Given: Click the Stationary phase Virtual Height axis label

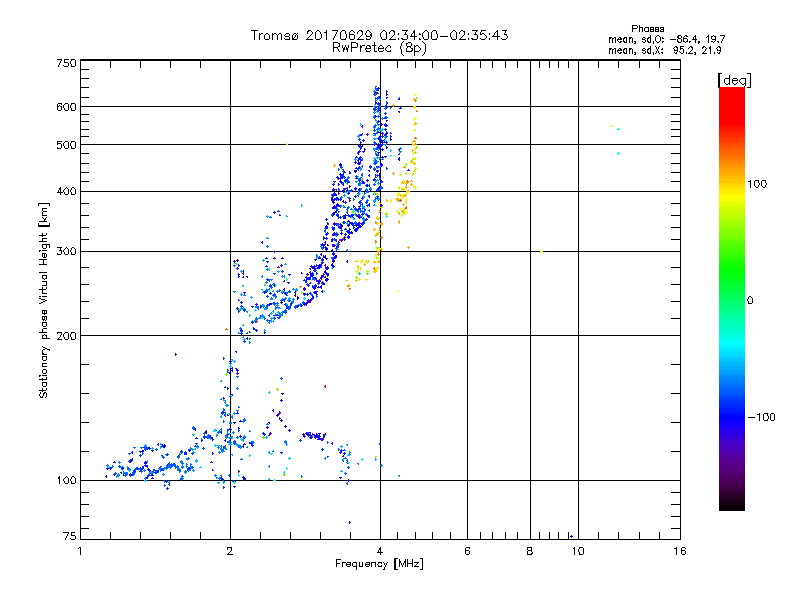Looking at the screenshot, I should coord(44,300).
